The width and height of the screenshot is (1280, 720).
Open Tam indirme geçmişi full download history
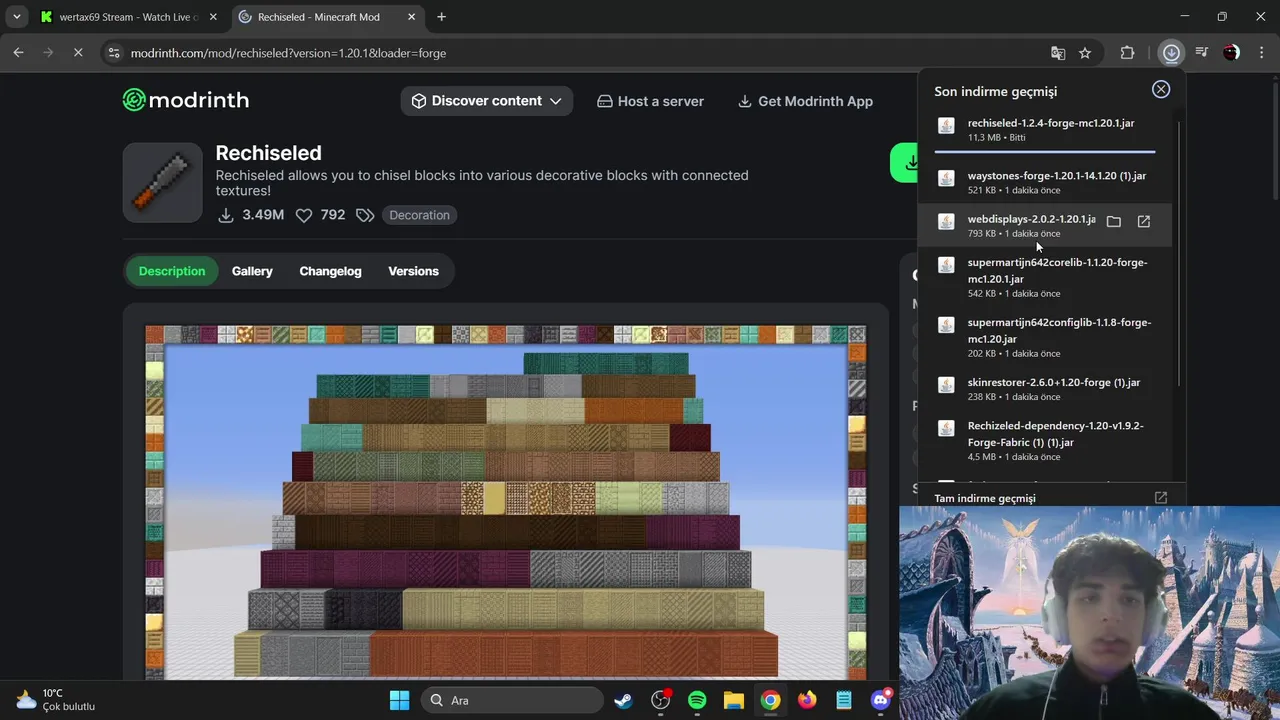coord(985,498)
